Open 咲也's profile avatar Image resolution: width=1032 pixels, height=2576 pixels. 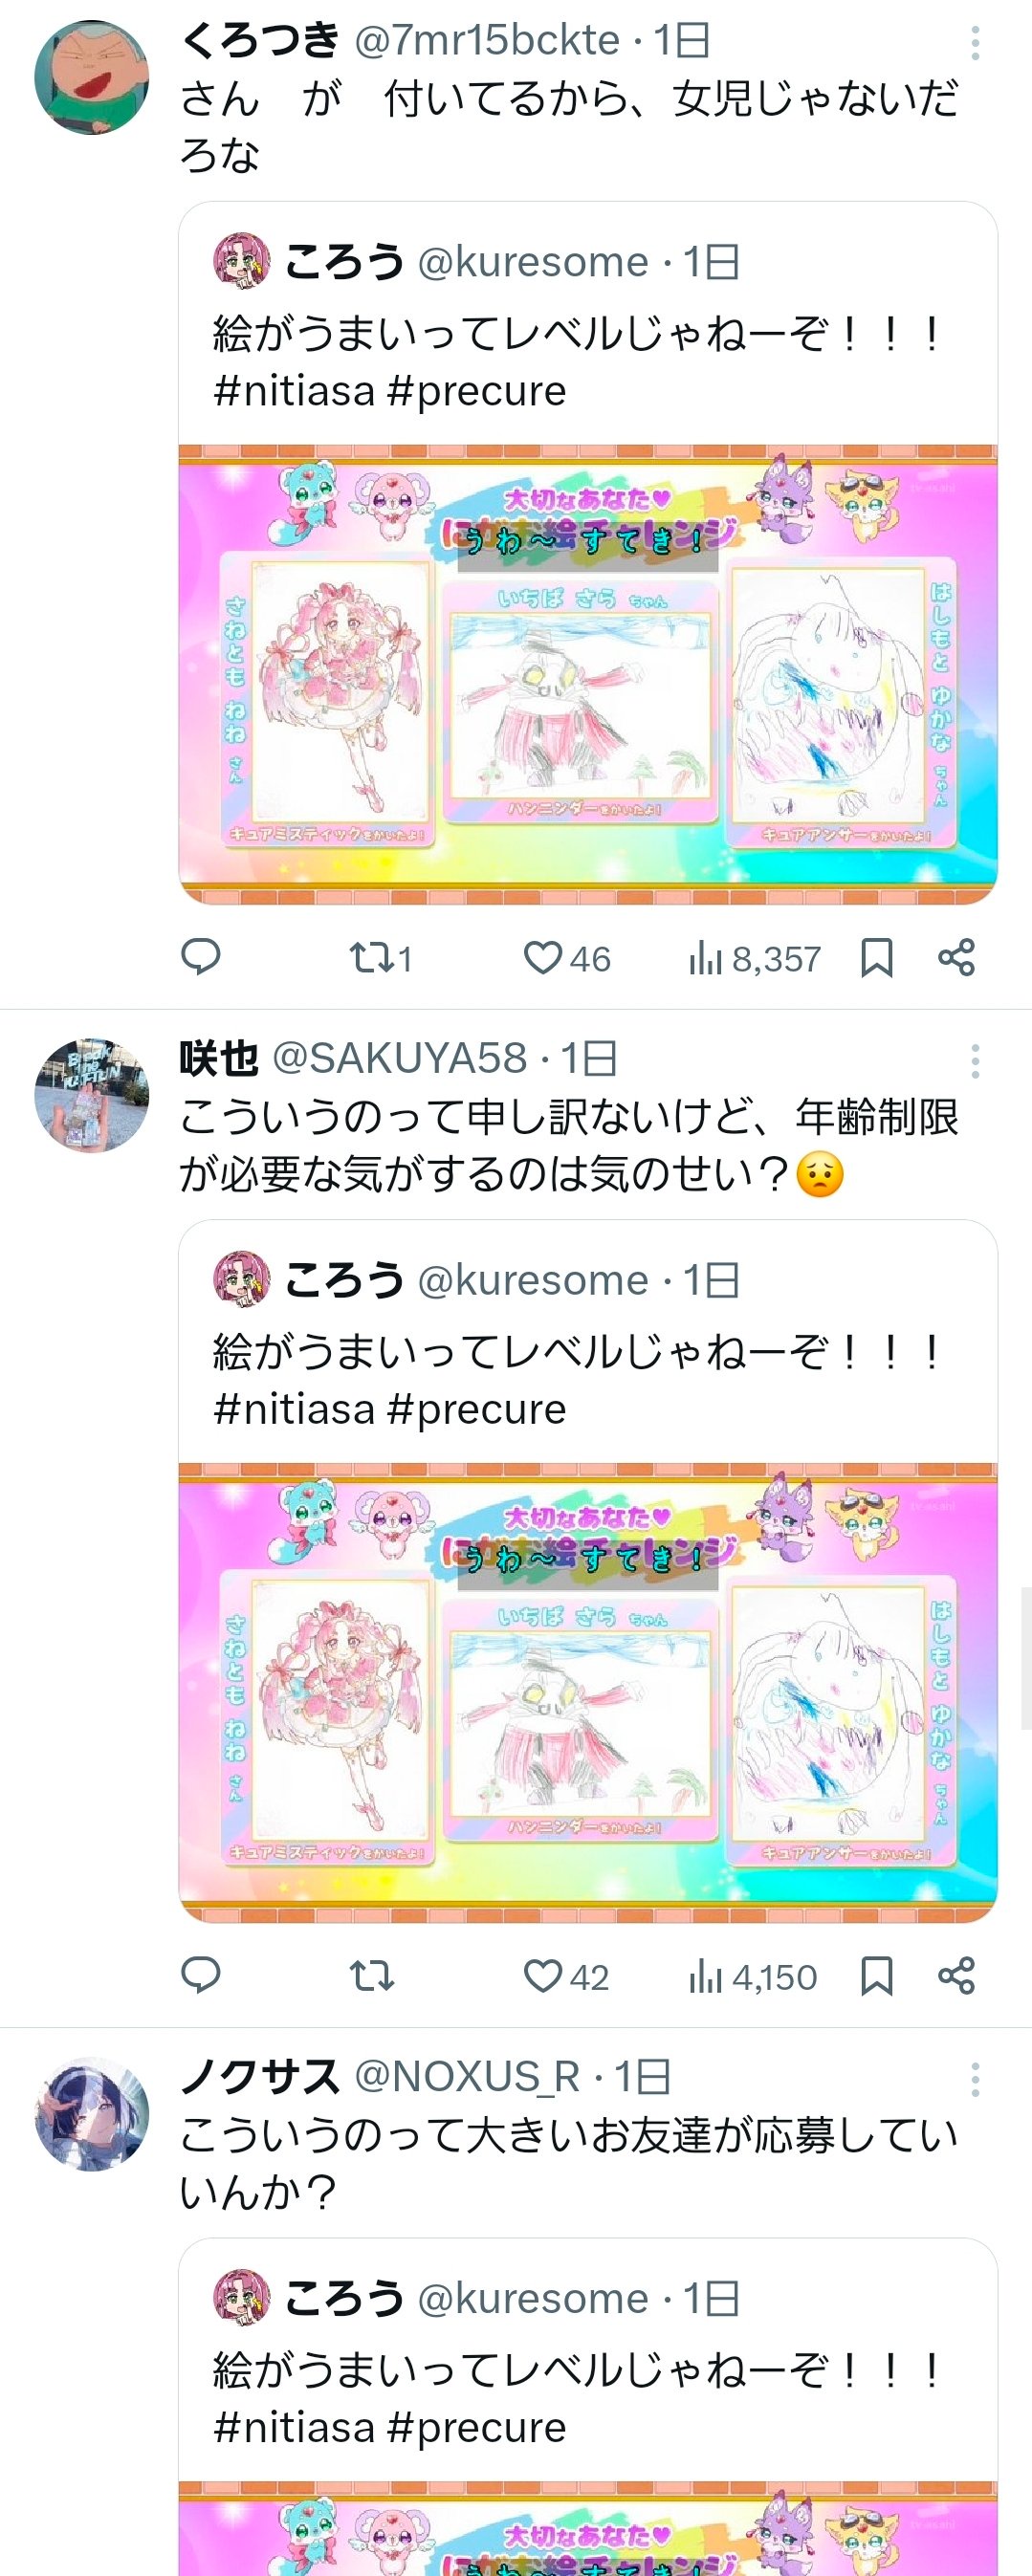[91, 1095]
